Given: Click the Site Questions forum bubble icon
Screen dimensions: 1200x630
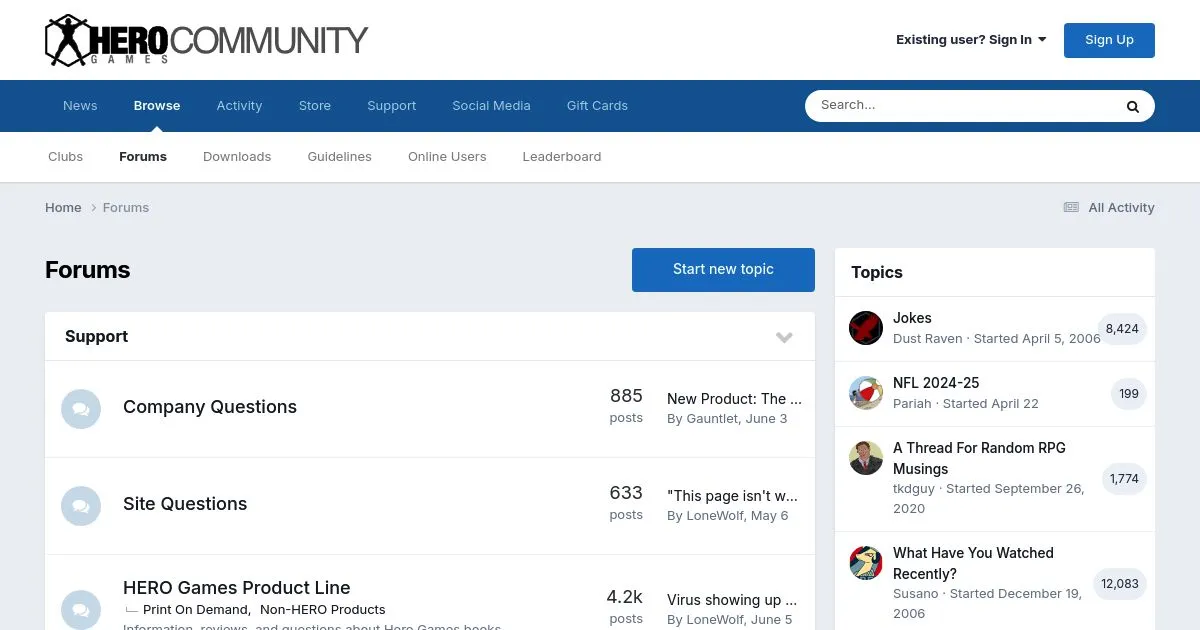Looking at the screenshot, I should point(81,506).
